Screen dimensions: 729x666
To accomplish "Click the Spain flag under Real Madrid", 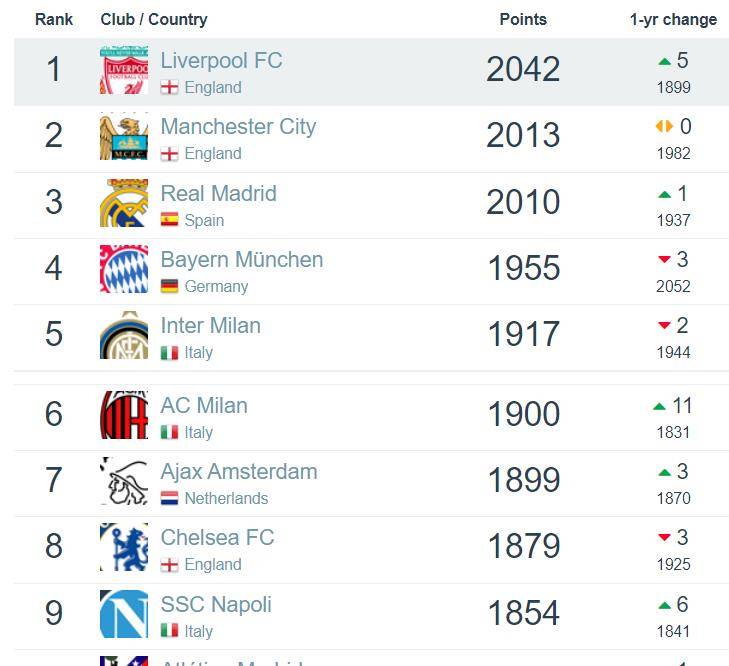I will (x=169, y=220).
